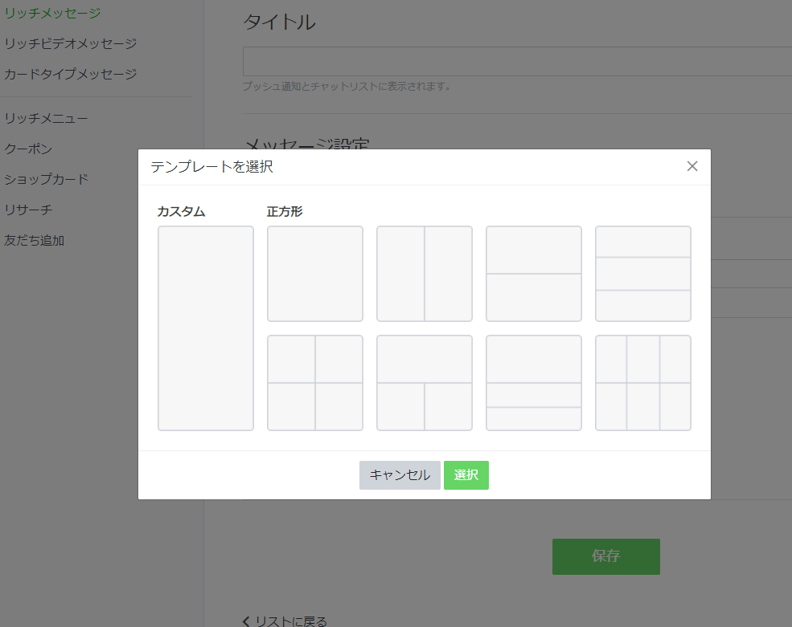Select the two horizontal rows template
792x627 pixels.
pyautogui.click(x=533, y=273)
